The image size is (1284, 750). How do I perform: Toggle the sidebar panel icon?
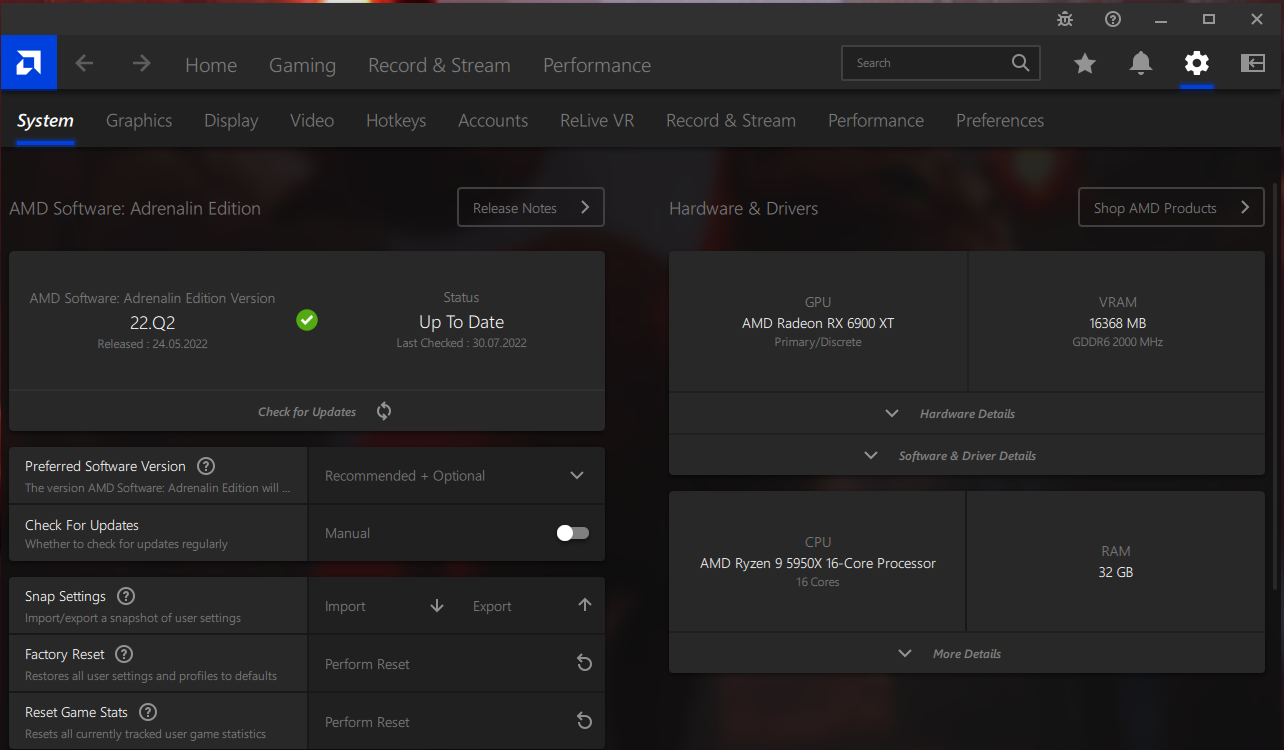point(1253,63)
